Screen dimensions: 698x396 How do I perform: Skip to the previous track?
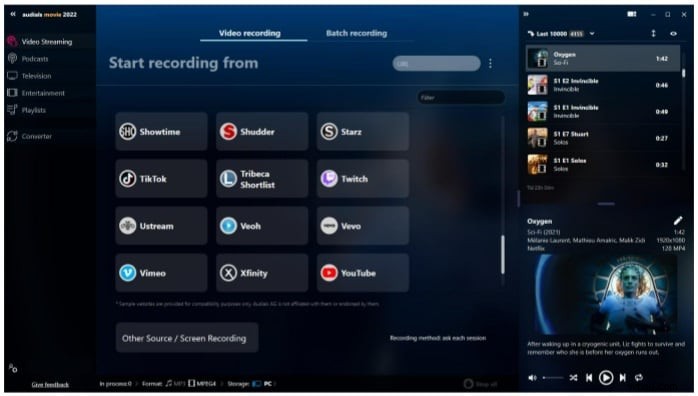589,378
